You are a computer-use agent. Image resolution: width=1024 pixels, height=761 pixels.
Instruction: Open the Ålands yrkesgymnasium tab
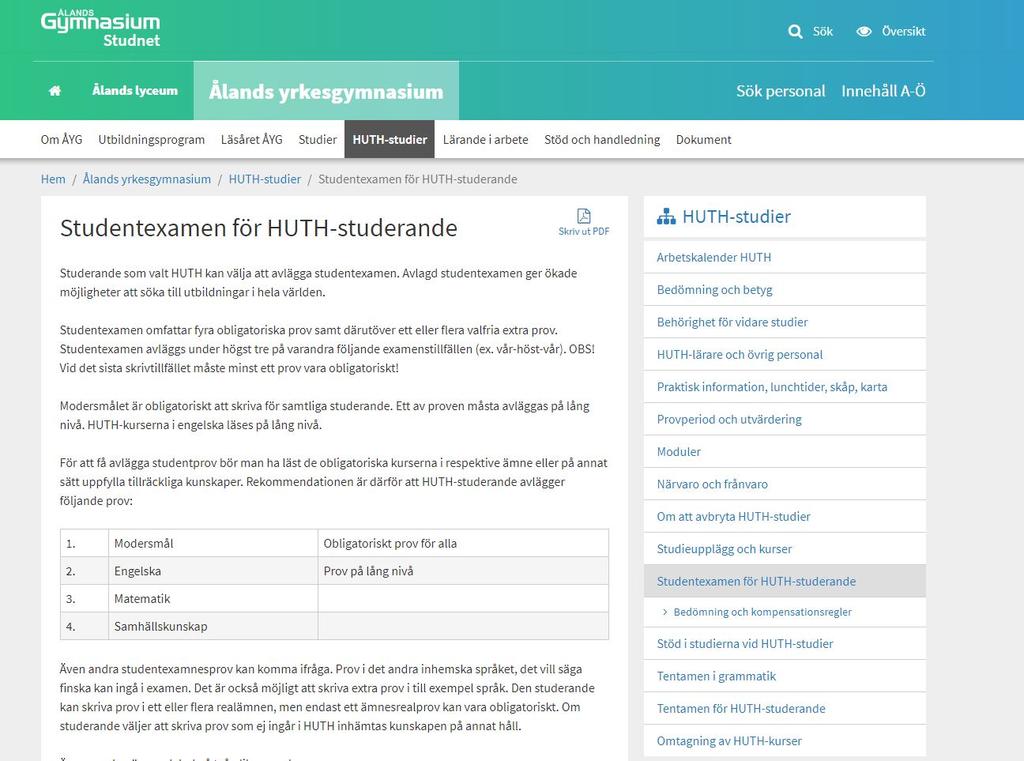[x=326, y=91]
